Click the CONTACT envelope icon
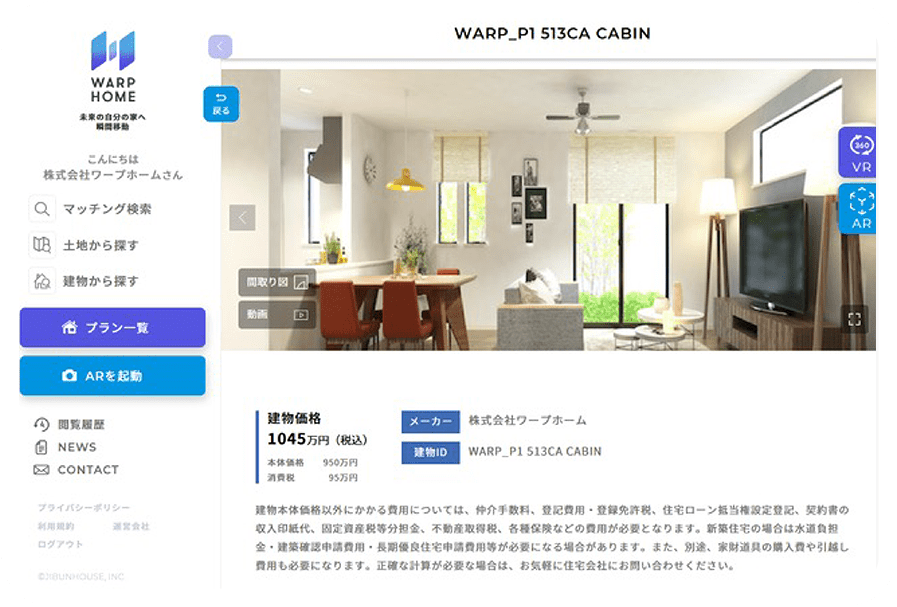 (41, 470)
